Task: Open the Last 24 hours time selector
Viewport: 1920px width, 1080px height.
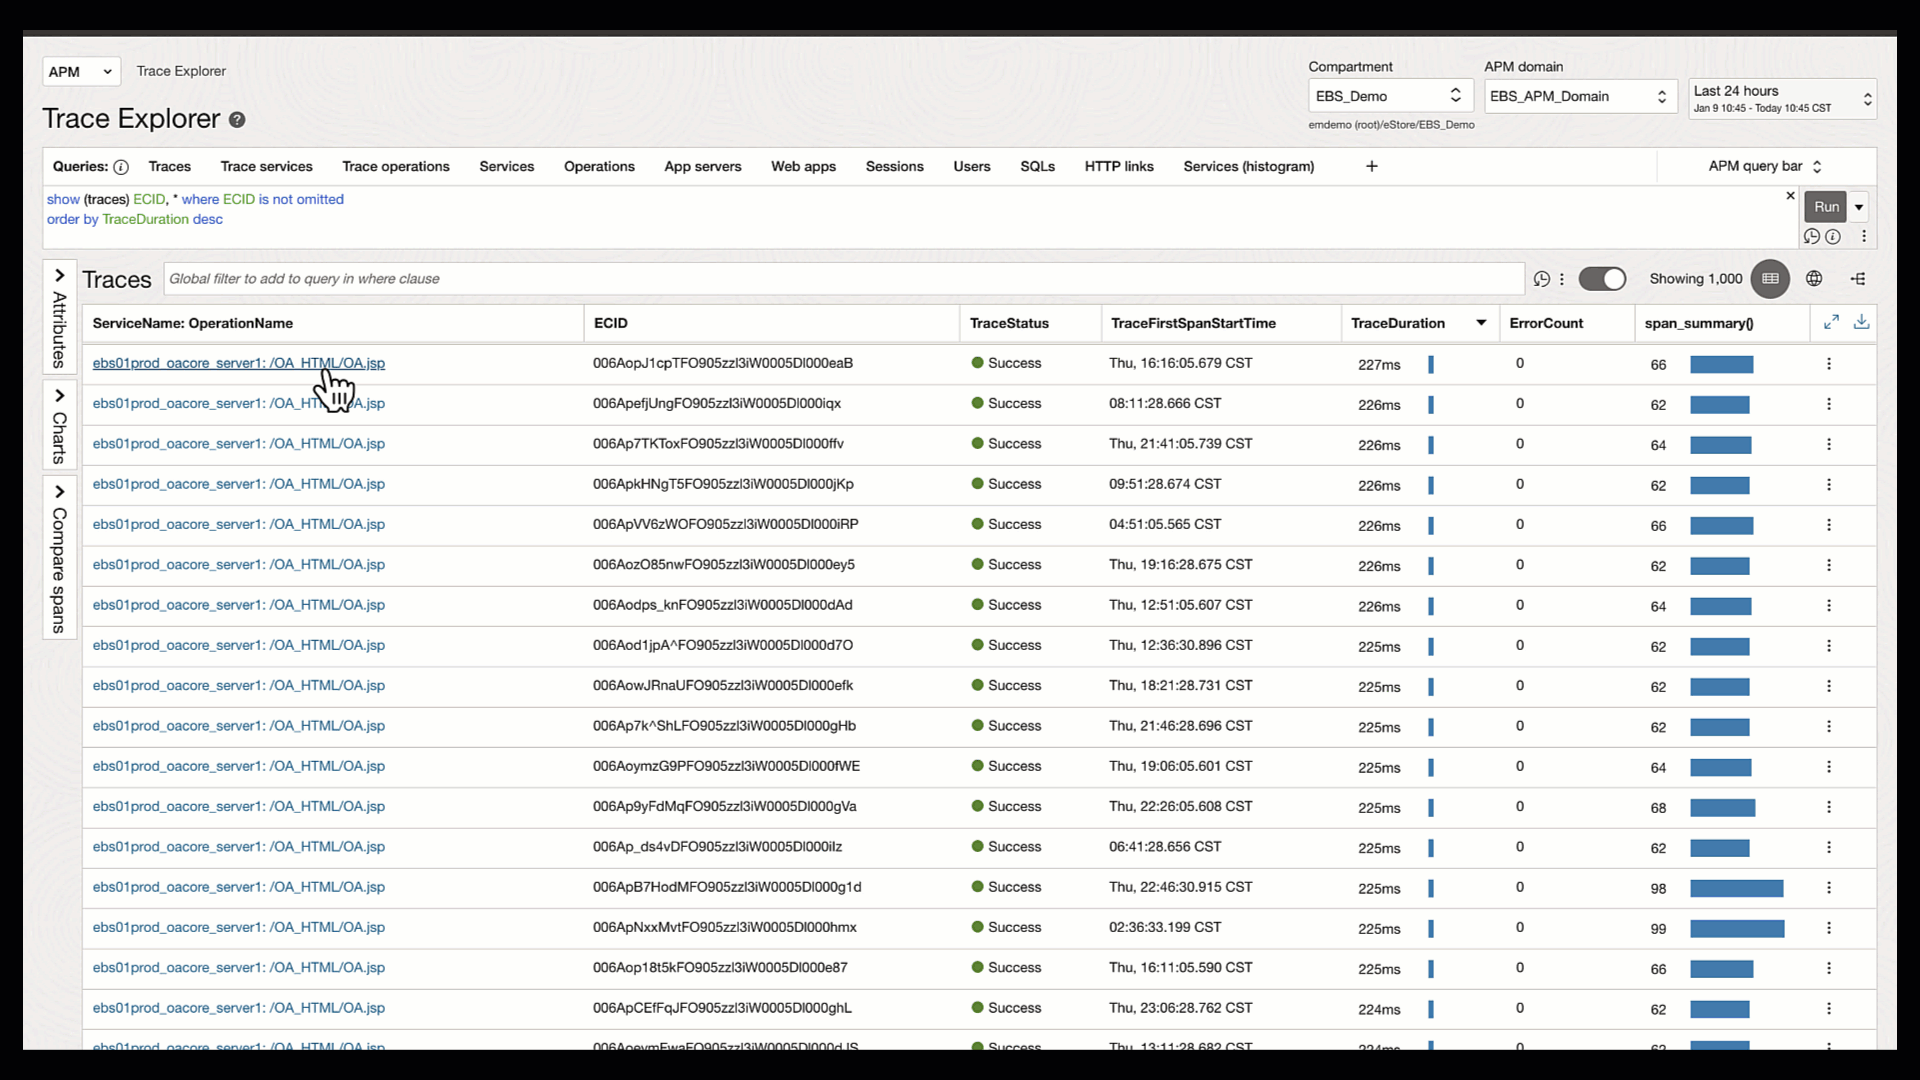Action: [1782, 98]
